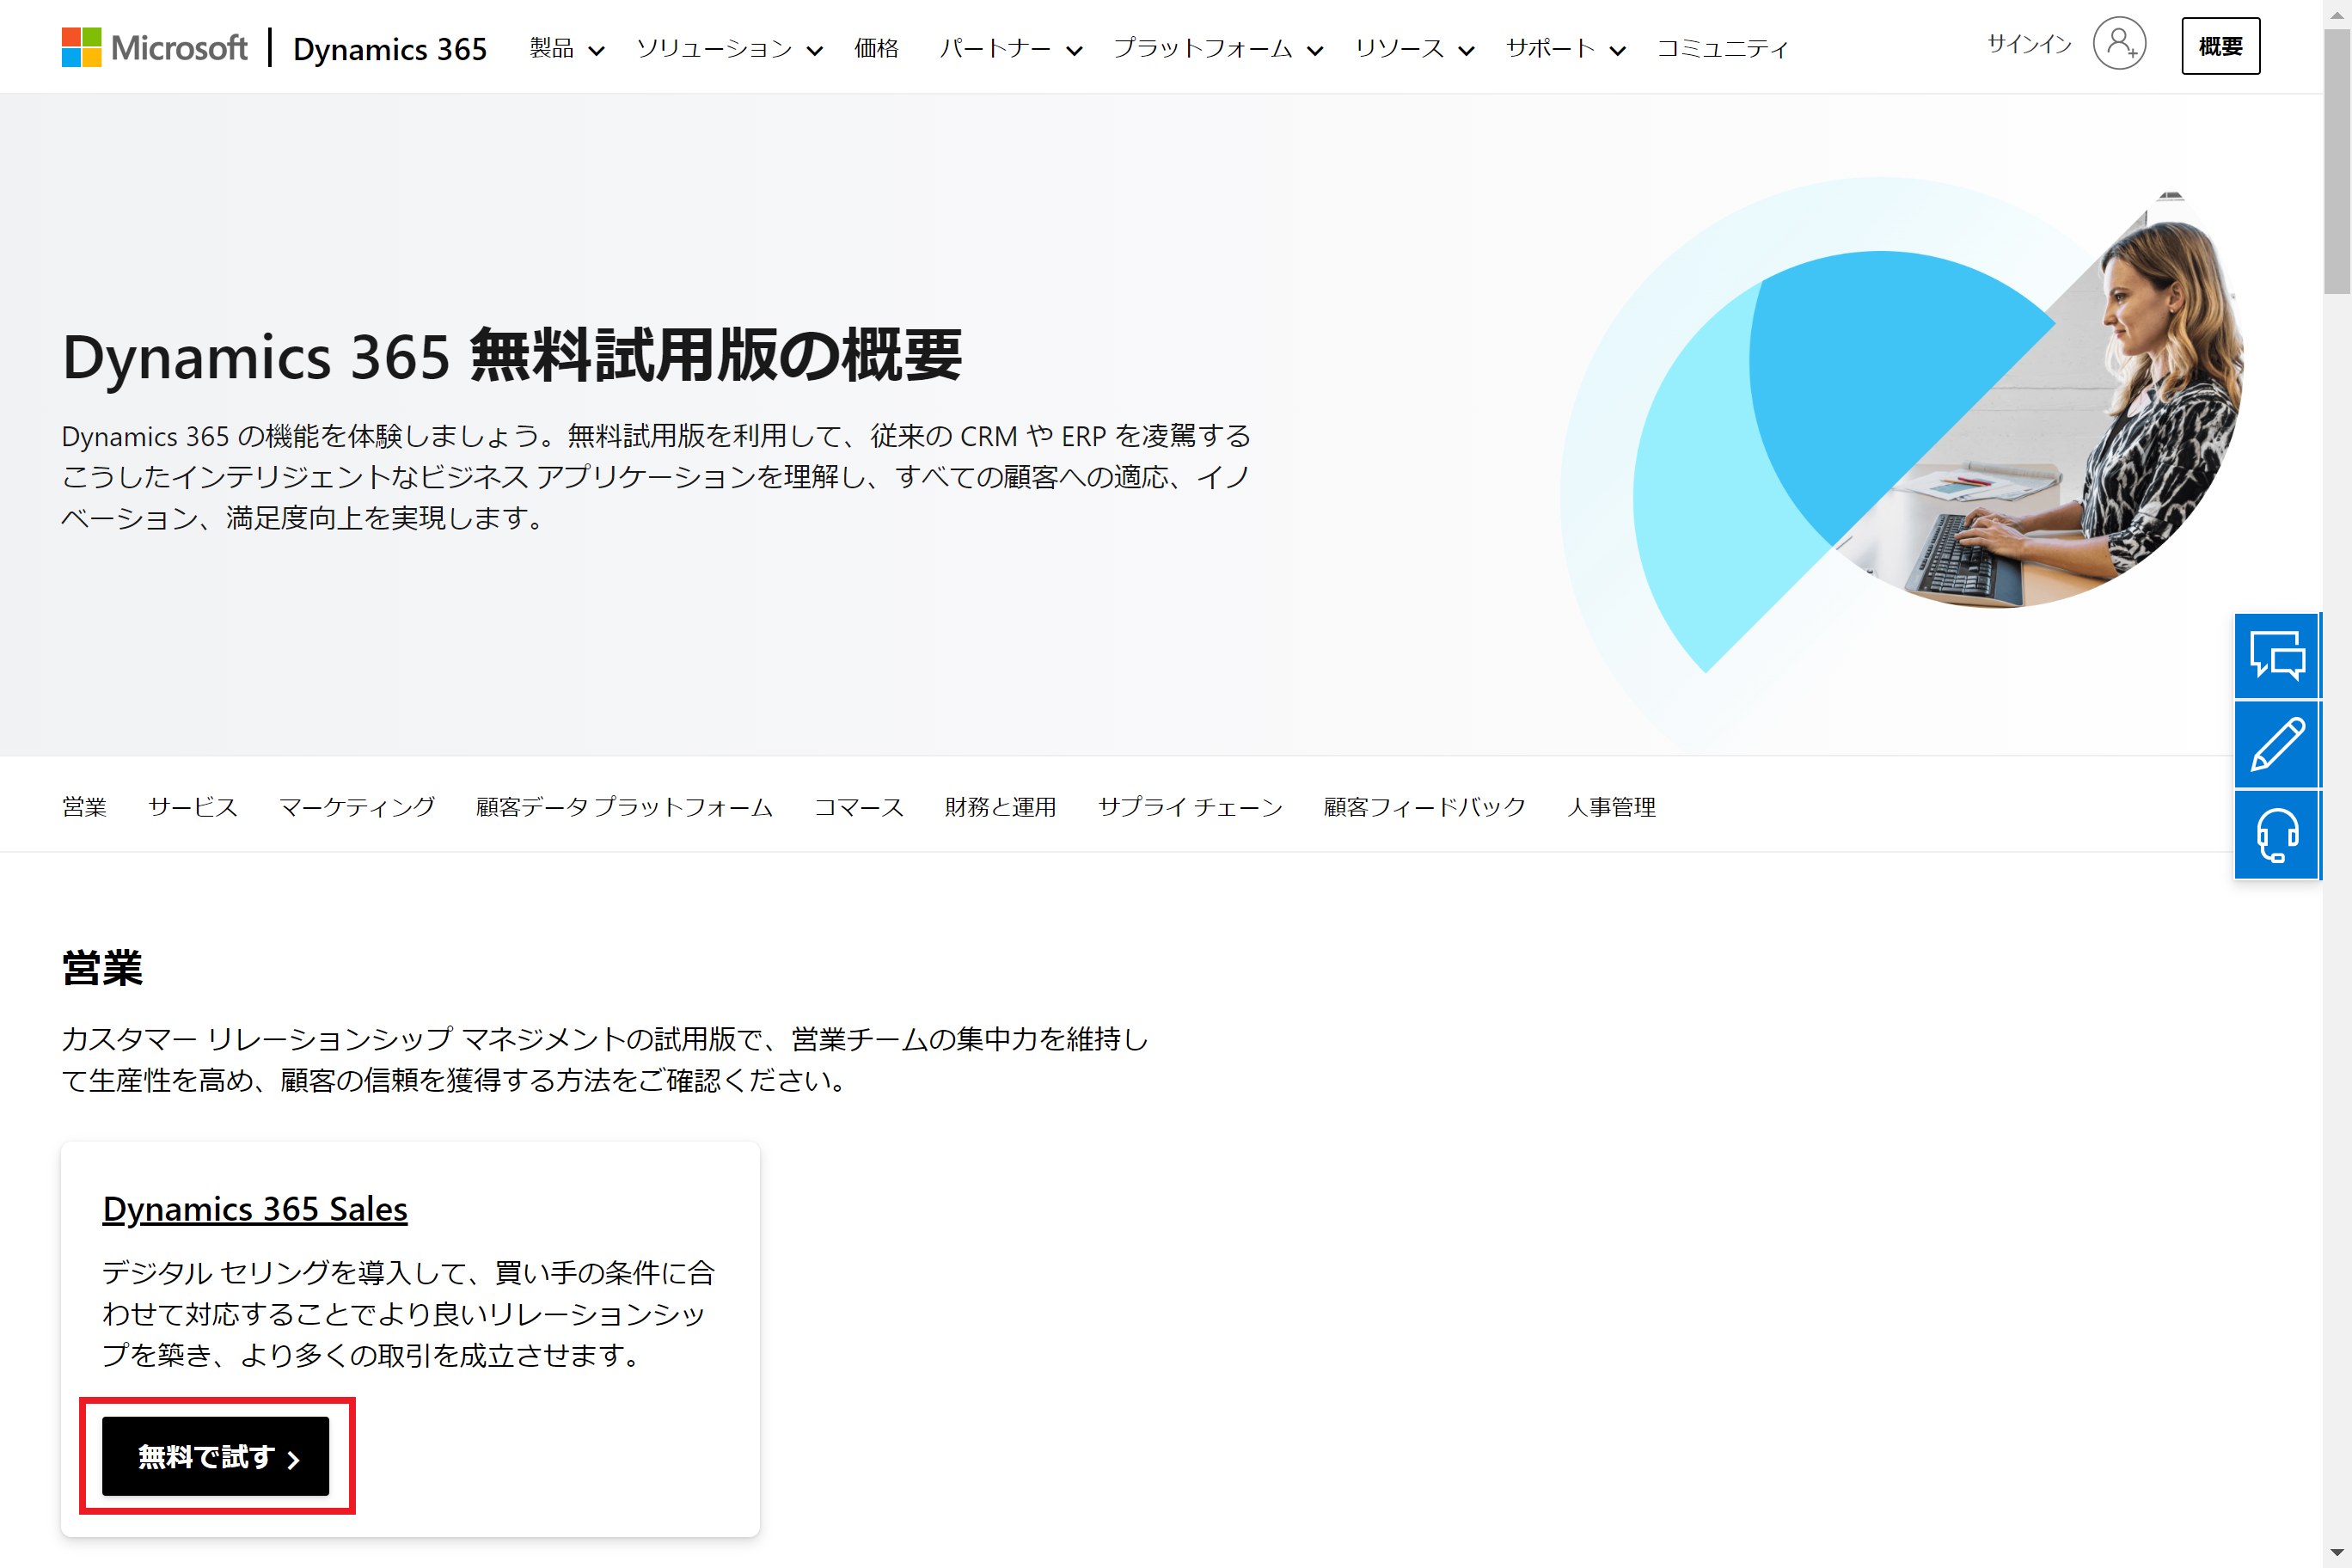Image resolution: width=2352 pixels, height=1568 pixels.
Task: Jump to the マーケティング section tab
Action: (357, 806)
